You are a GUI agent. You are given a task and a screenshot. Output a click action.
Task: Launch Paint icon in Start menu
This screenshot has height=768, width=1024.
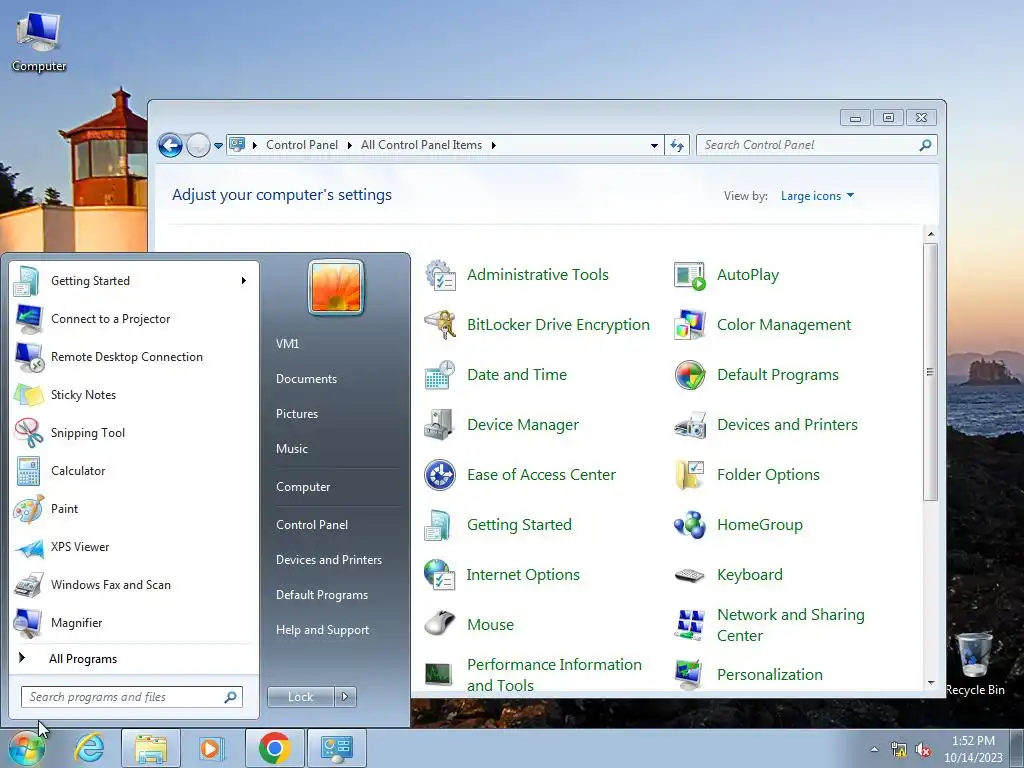click(x=28, y=509)
